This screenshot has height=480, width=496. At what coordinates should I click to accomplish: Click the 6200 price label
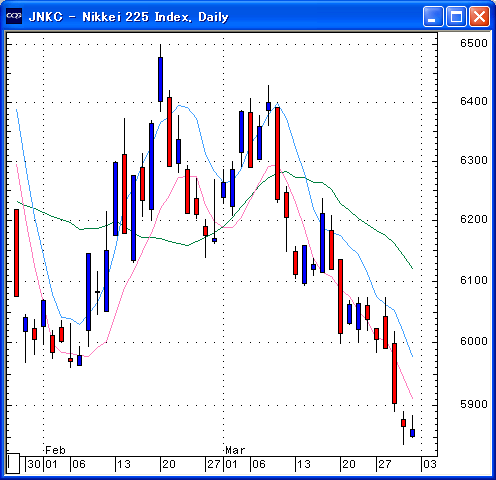[474, 219]
